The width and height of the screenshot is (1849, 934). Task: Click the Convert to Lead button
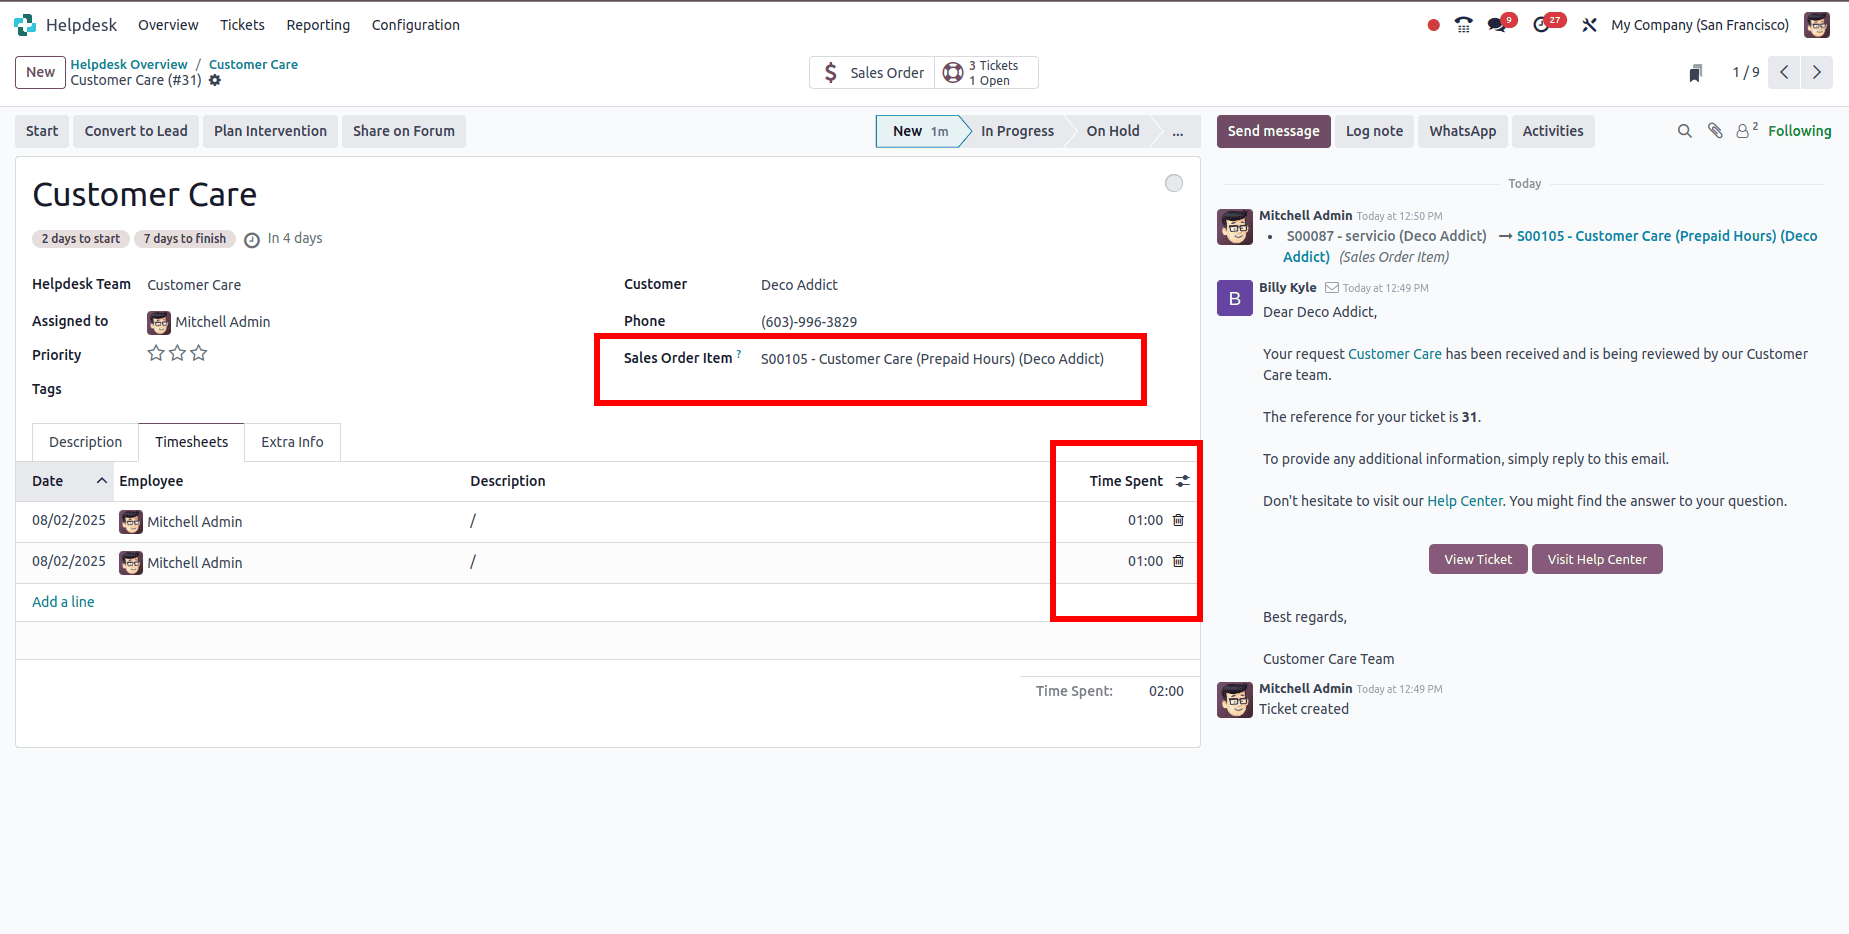point(135,131)
